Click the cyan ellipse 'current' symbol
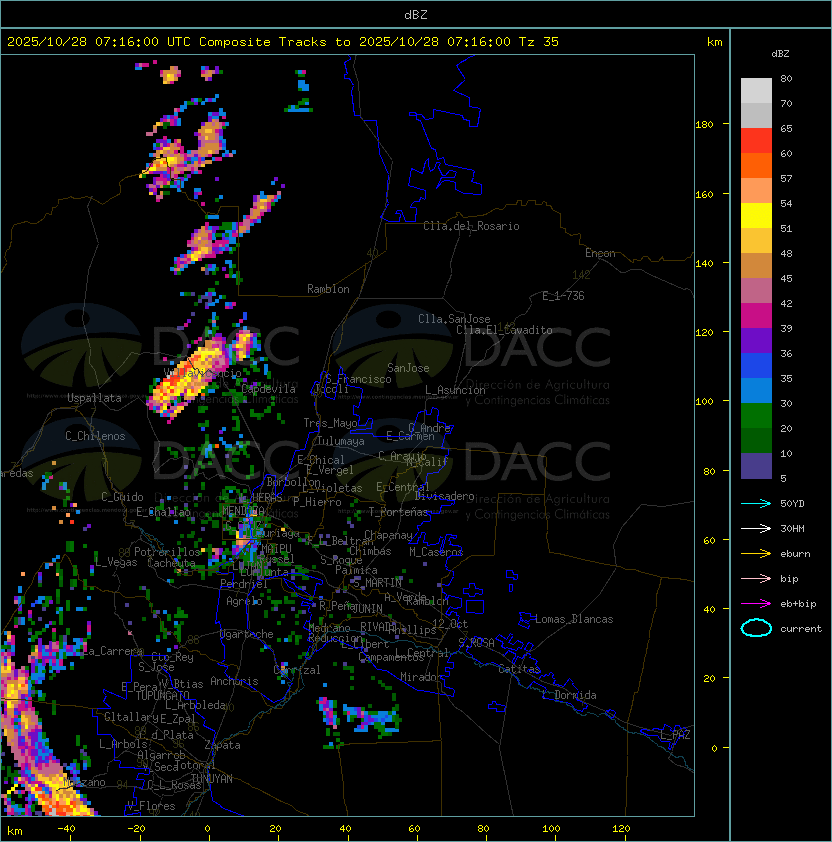The image size is (832, 842). tap(756, 628)
